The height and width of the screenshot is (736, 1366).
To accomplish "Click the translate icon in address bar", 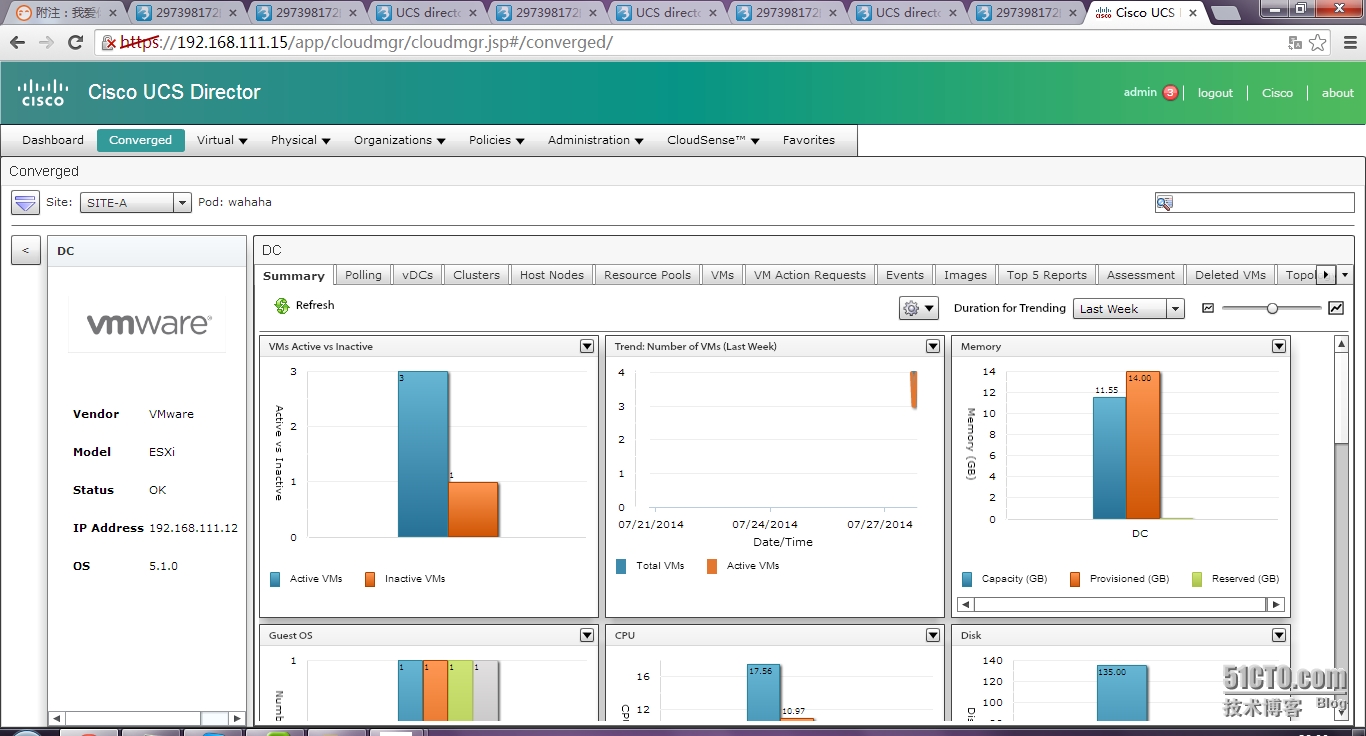I will pyautogui.click(x=1295, y=43).
